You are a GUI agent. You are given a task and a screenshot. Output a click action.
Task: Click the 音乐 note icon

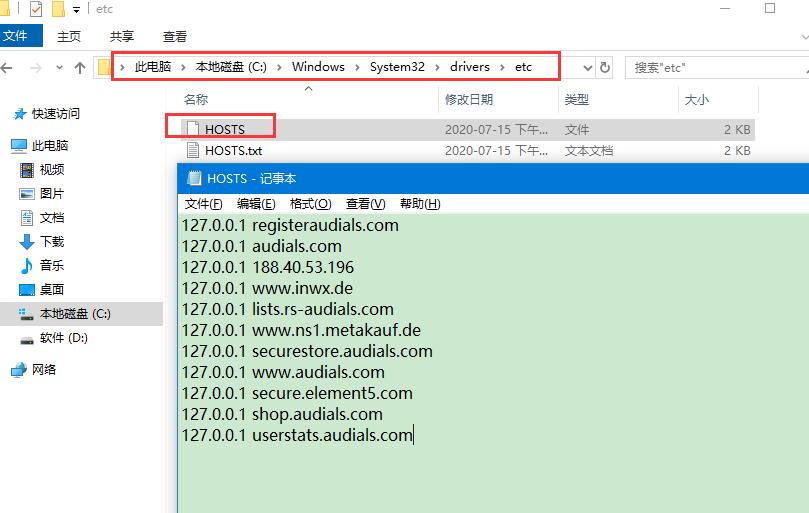point(26,265)
